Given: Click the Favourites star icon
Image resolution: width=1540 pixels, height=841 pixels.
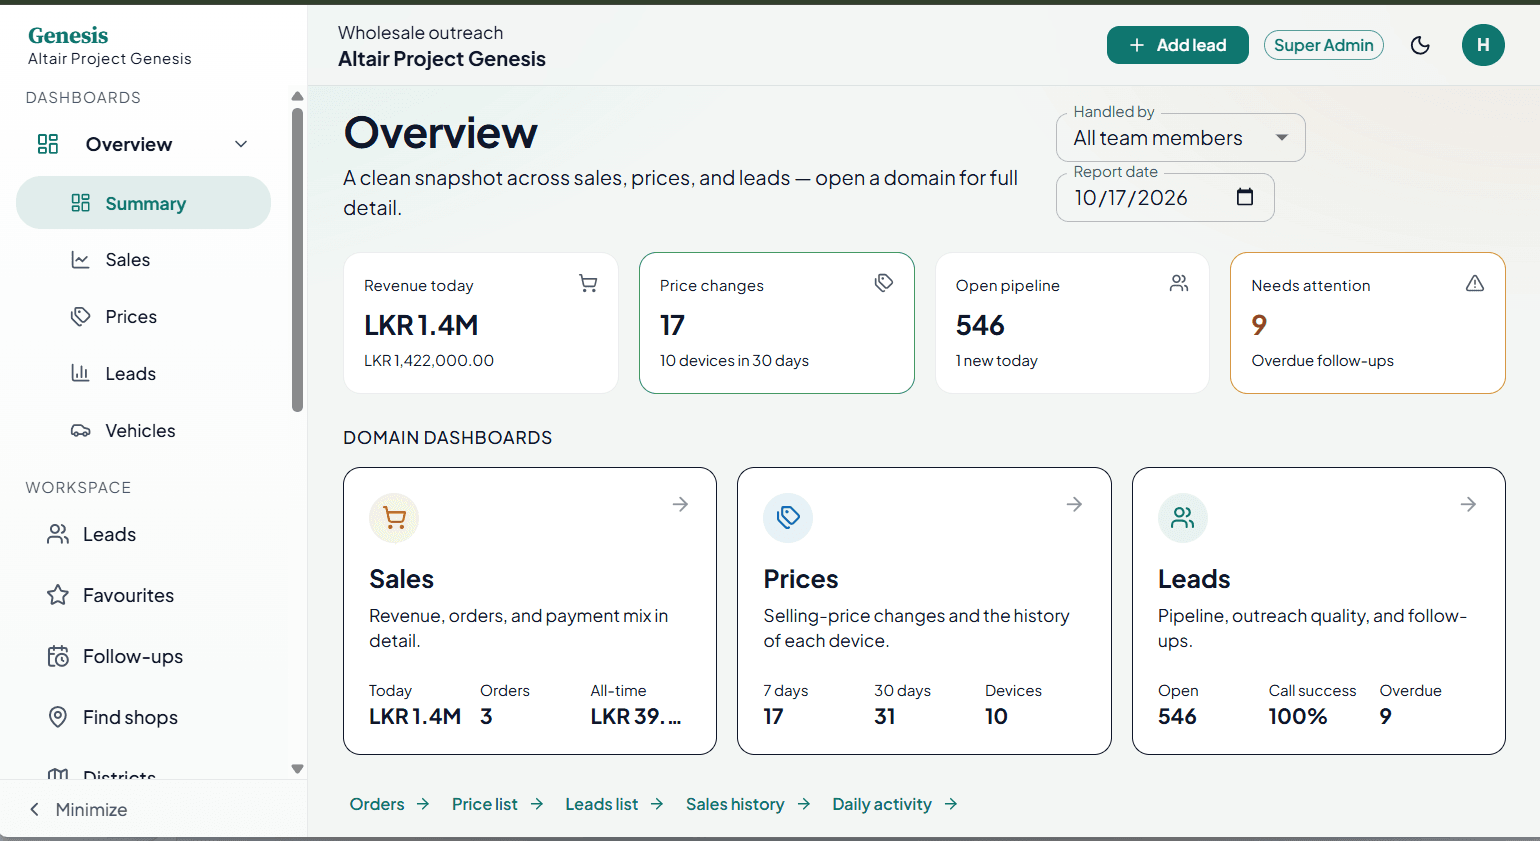Looking at the screenshot, I should [x=58, y=596].
